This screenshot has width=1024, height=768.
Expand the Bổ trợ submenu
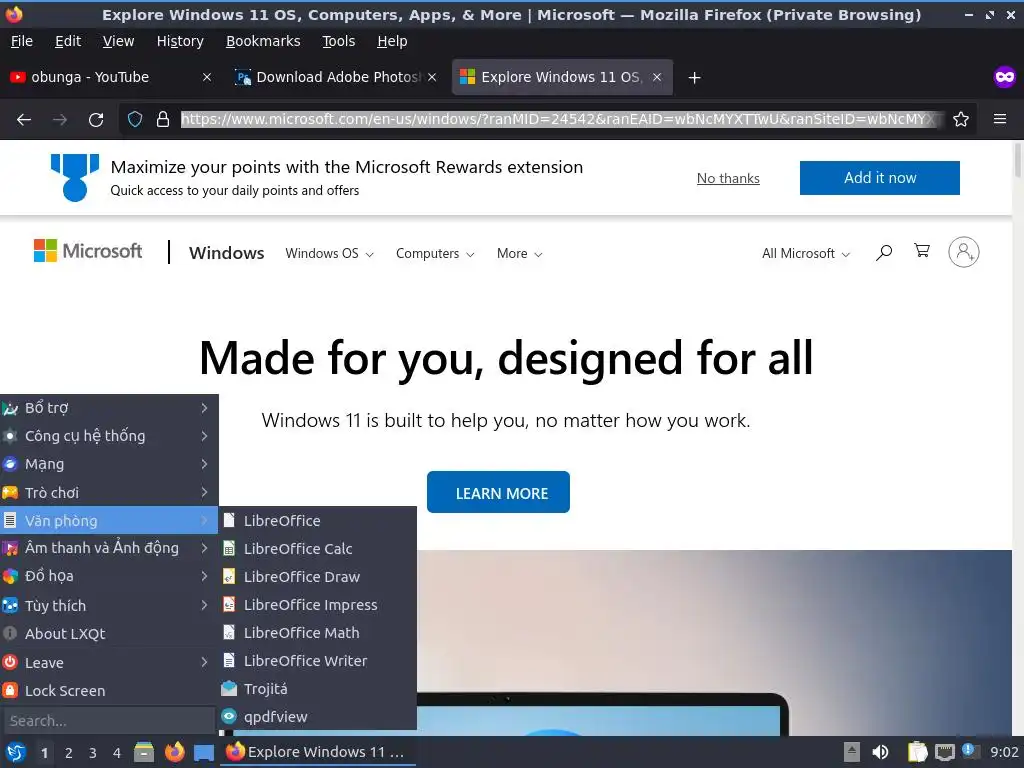click(x=109, y=408)
